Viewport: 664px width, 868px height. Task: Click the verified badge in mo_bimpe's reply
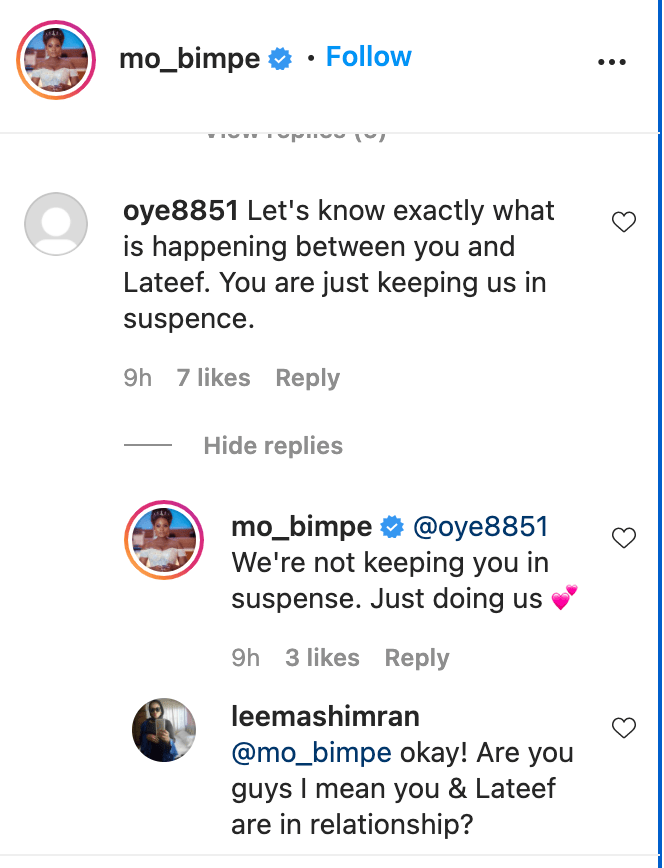coord(393,527)
